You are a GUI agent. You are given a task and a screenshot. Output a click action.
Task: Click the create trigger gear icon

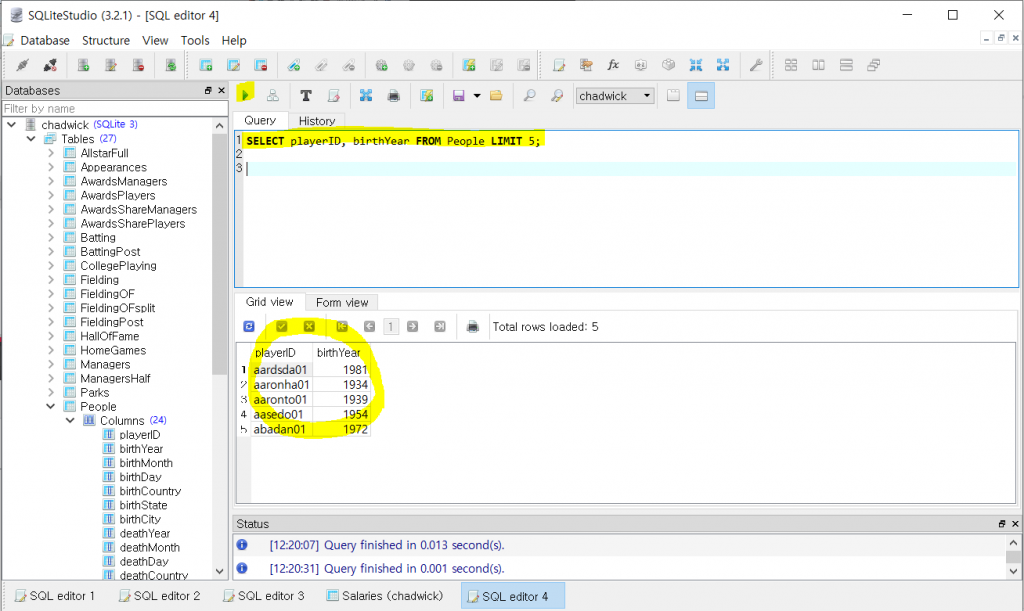(381, 65)
